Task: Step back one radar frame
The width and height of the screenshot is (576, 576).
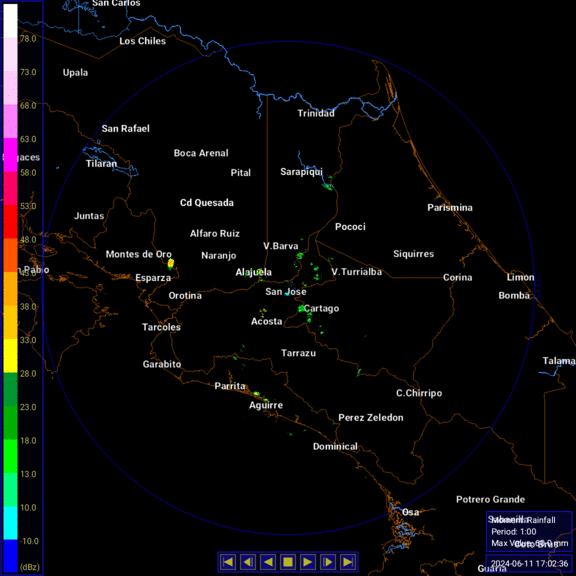Action: click(x=248, y=562)
